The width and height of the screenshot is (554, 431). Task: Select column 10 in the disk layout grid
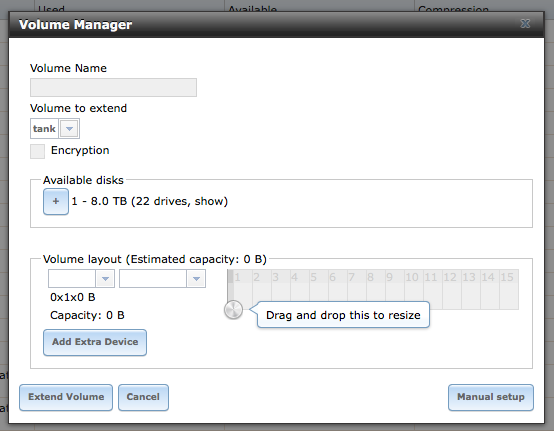(x=414, y=290)
